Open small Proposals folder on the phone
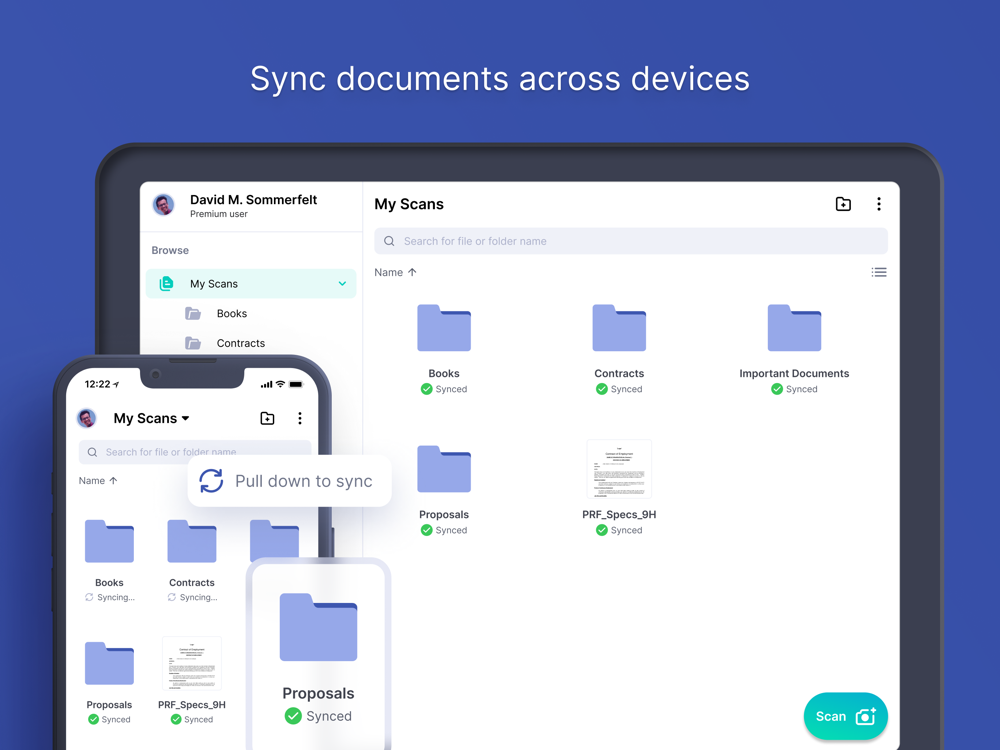 (109, 663)
